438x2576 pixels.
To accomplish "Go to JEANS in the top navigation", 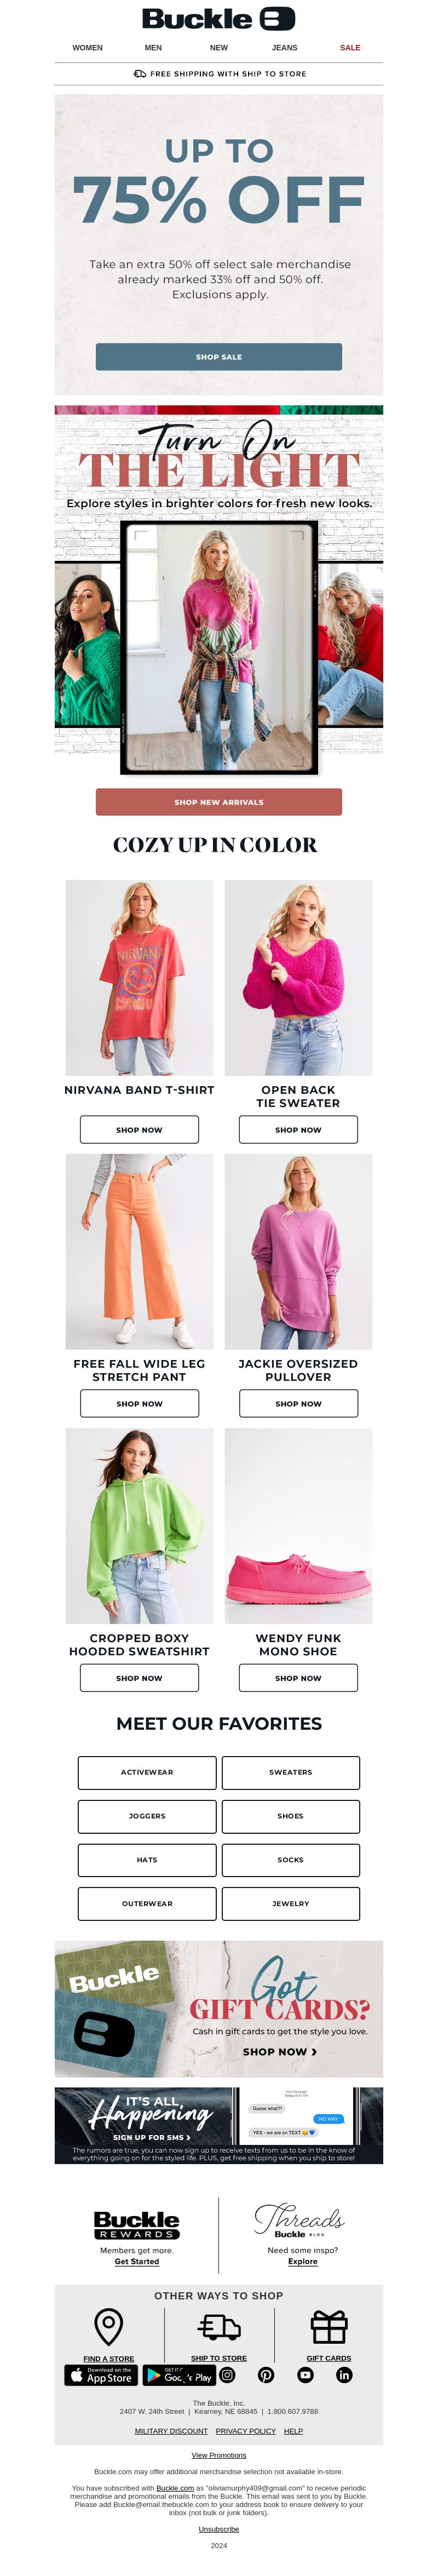I will point(285,48).
